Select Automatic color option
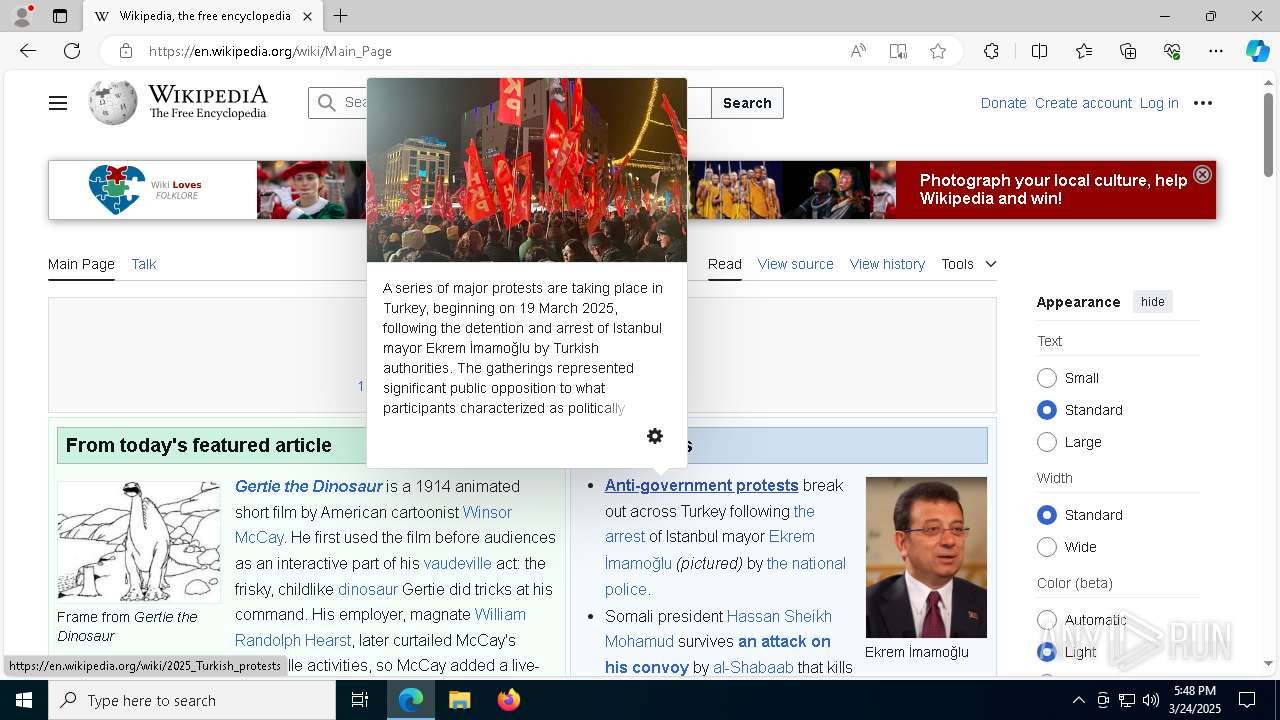The width and height of the screenshot is (1280, 720). tap(1047, 620)
